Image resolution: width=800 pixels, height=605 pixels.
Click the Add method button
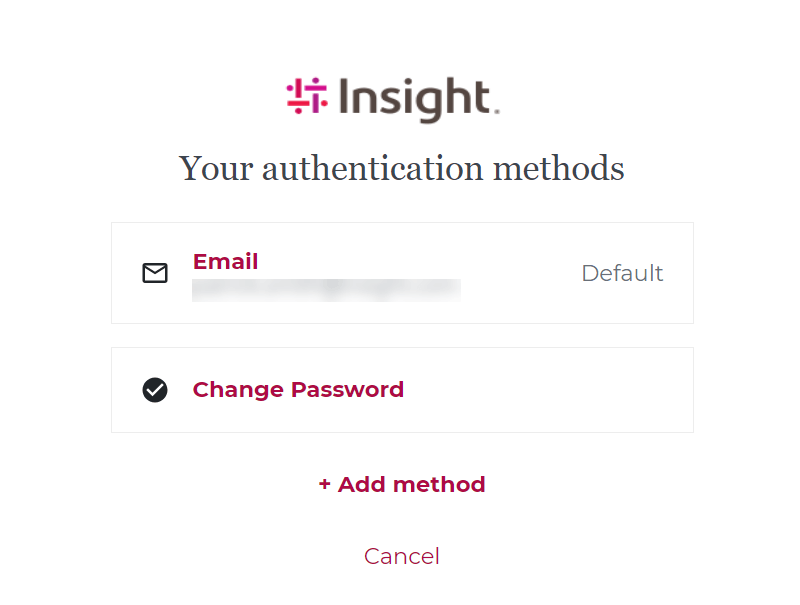(x=402, y=484)
